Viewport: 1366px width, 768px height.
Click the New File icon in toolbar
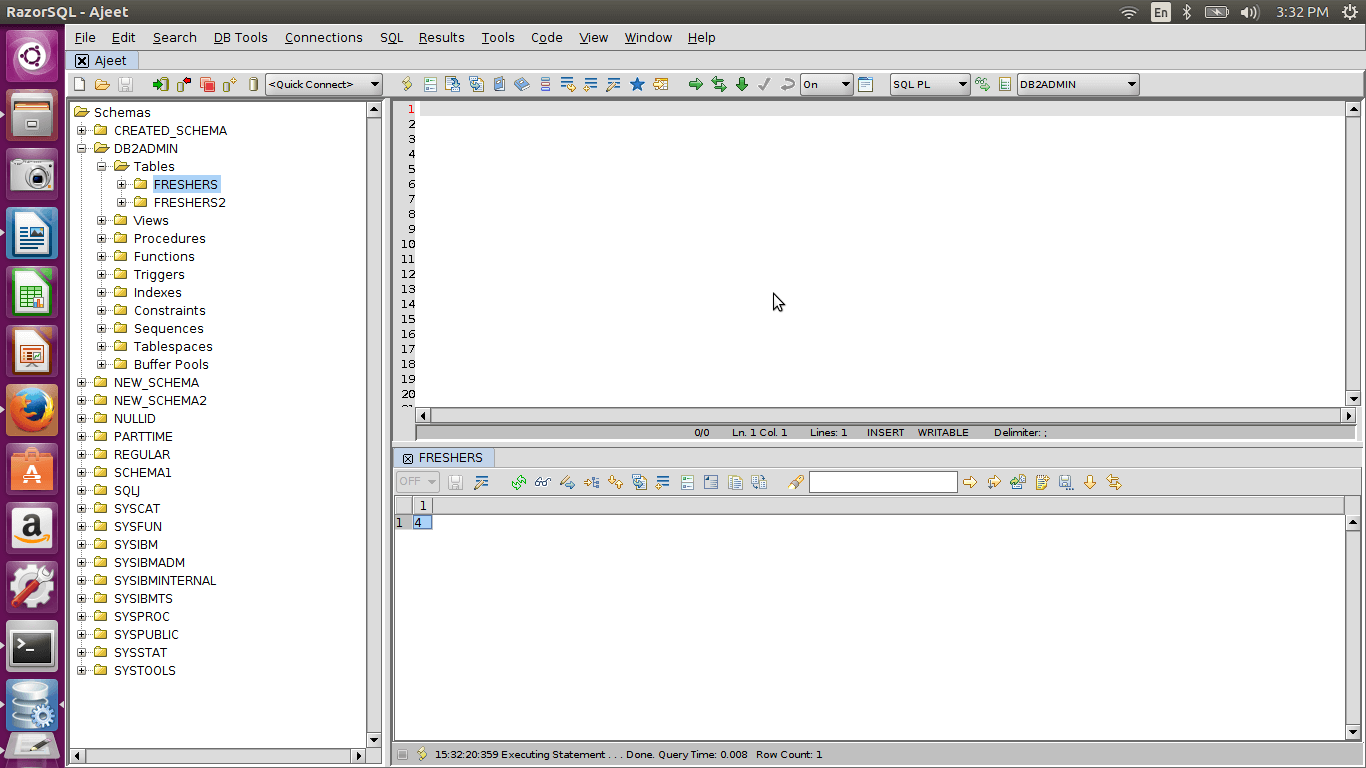(80, 85)
